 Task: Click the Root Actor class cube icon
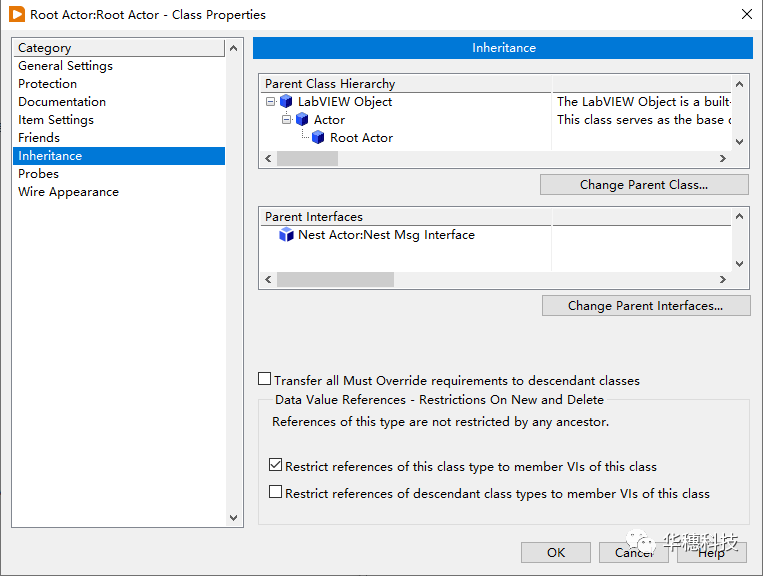318,138
